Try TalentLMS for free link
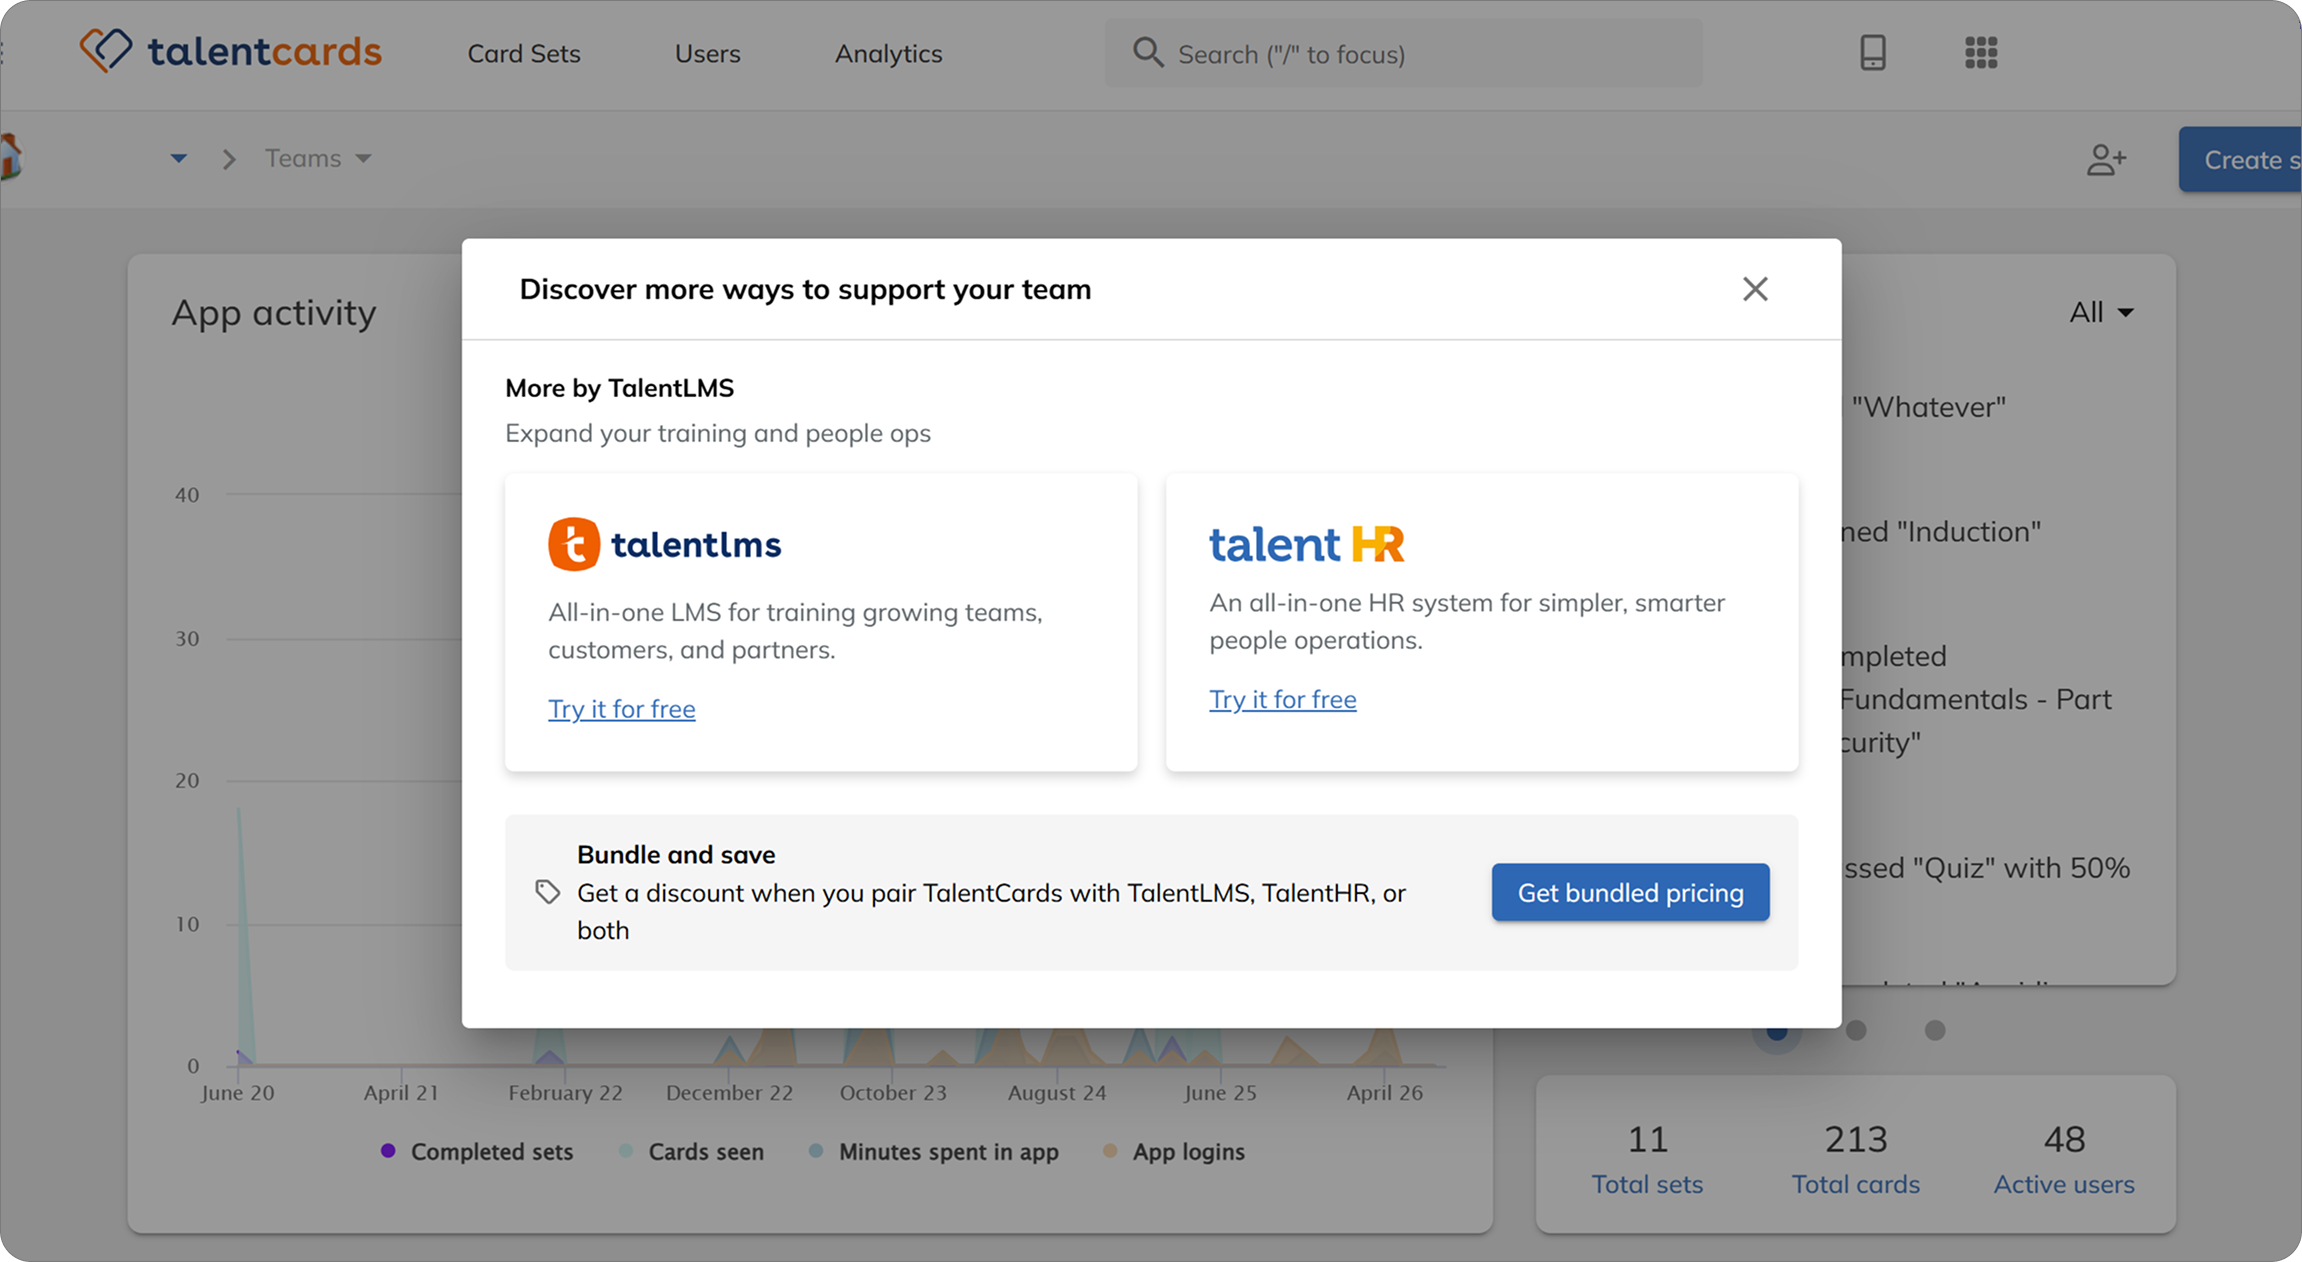The height and width of the screenshot is (1262, 2302). click(622, 709)
